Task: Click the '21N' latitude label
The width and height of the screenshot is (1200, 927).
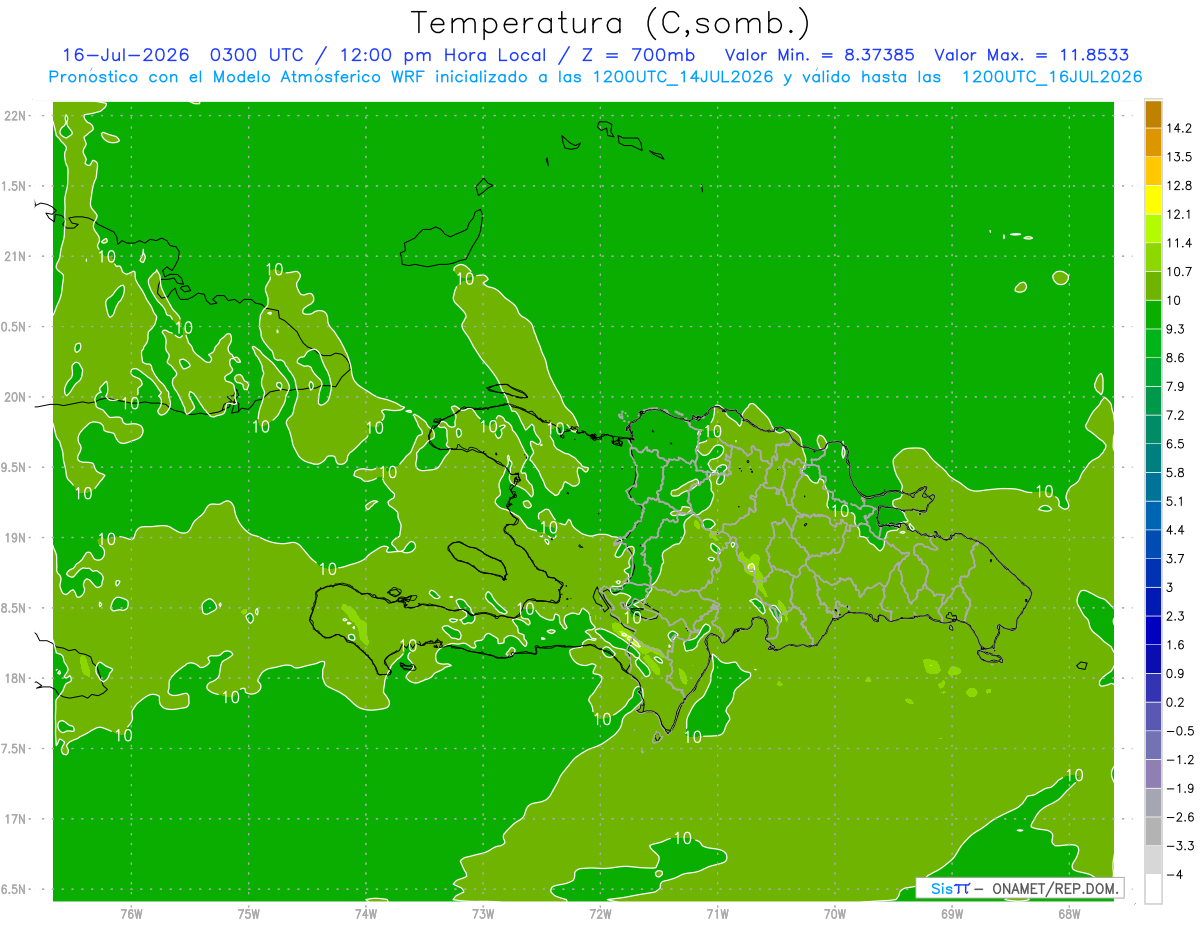Action: pyautogui.click(x=16, y=257)
